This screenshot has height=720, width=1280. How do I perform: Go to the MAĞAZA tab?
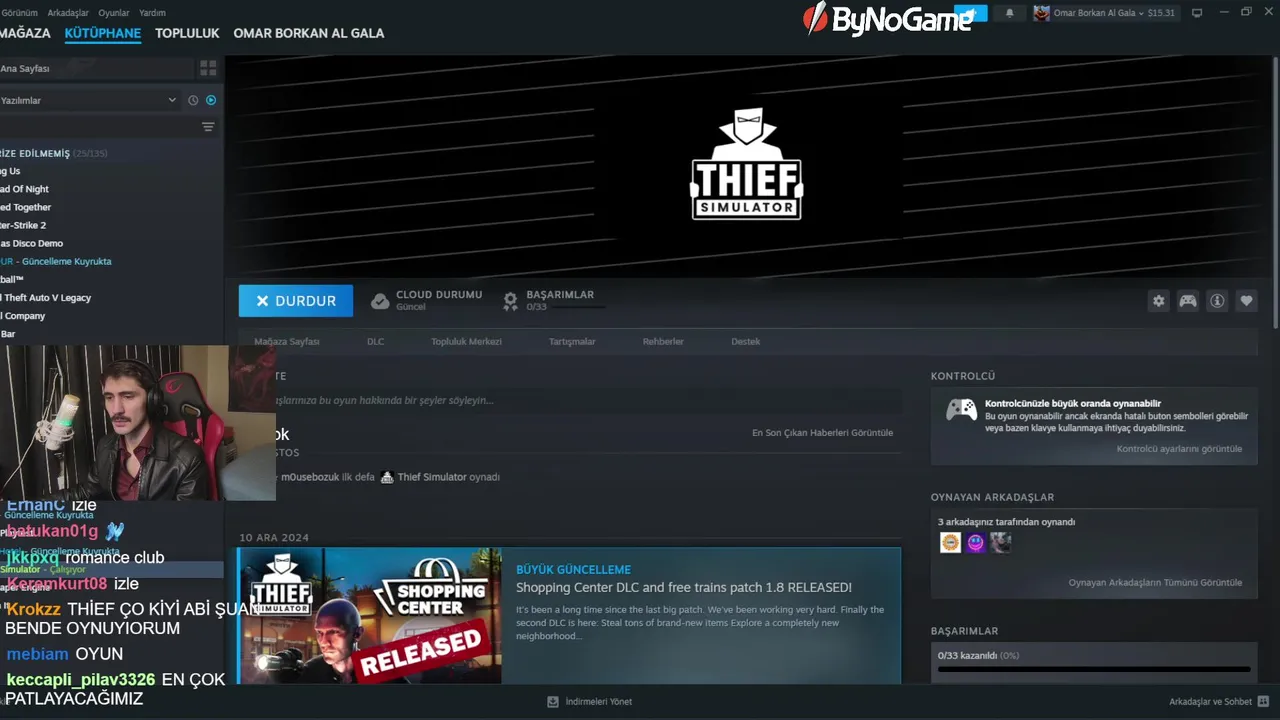[x=25, y=33]
